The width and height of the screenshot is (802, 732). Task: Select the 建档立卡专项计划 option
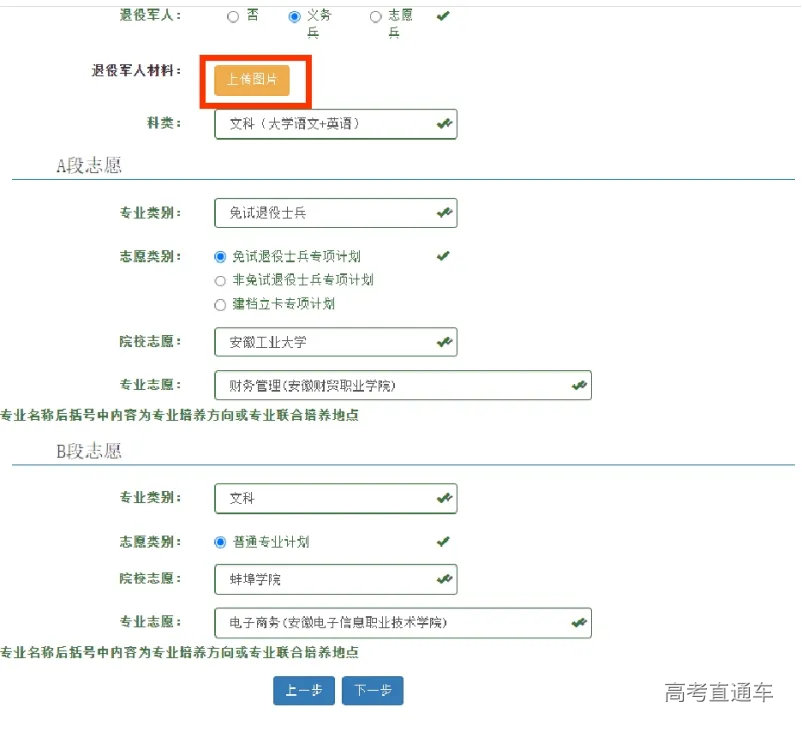220,305
